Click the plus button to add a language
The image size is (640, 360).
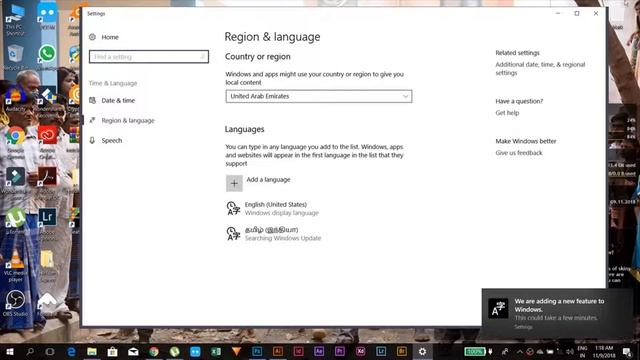click(234, 184)
